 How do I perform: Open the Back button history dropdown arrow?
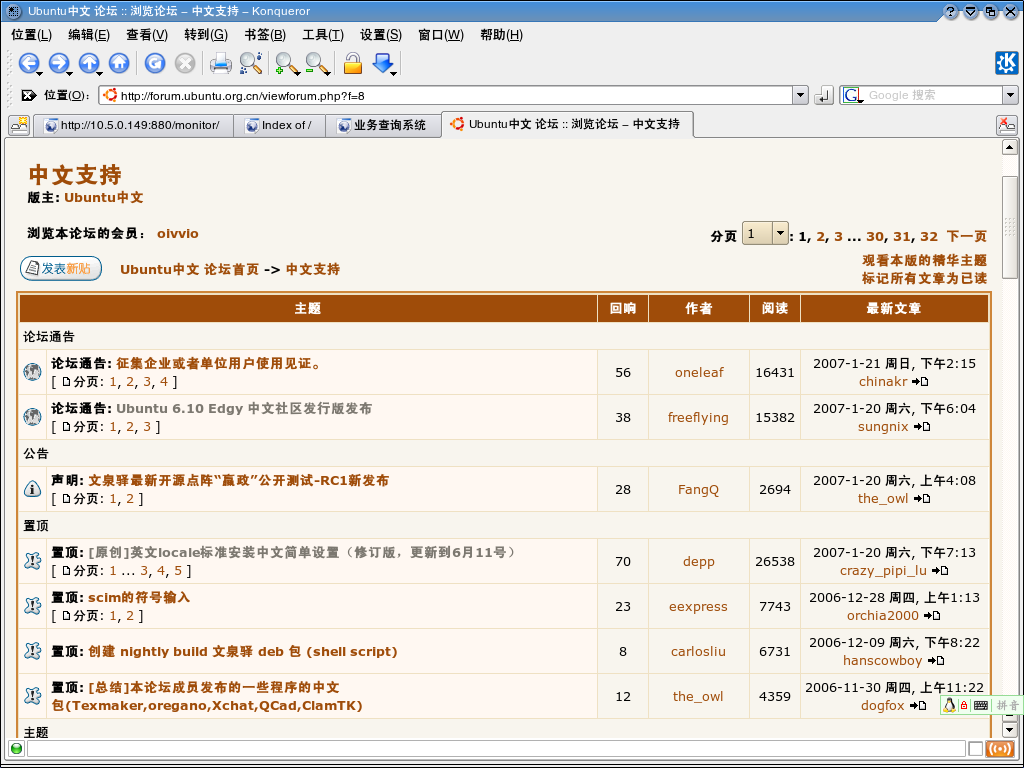(40, 72)
